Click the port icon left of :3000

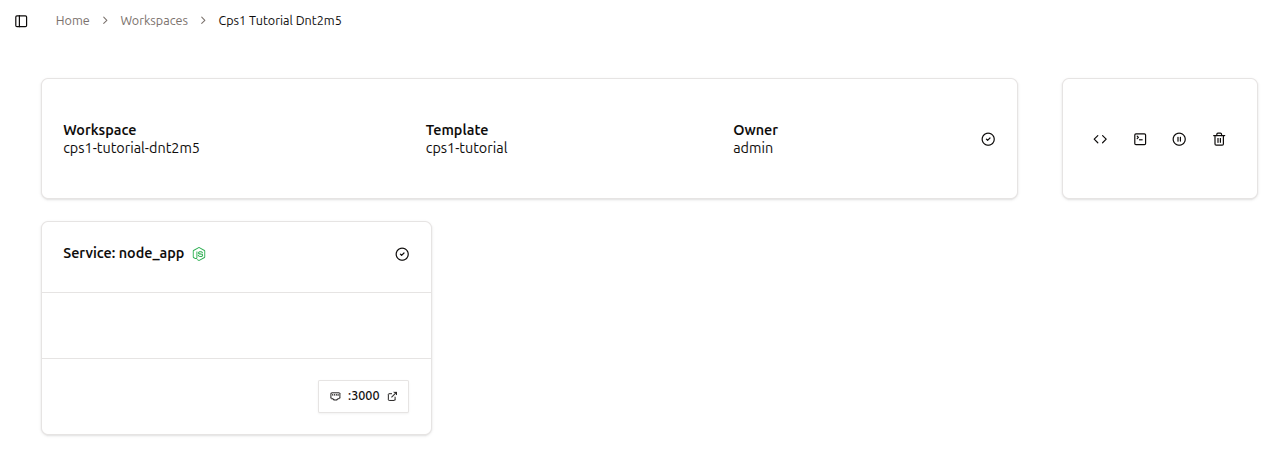[x=335, y=396]
